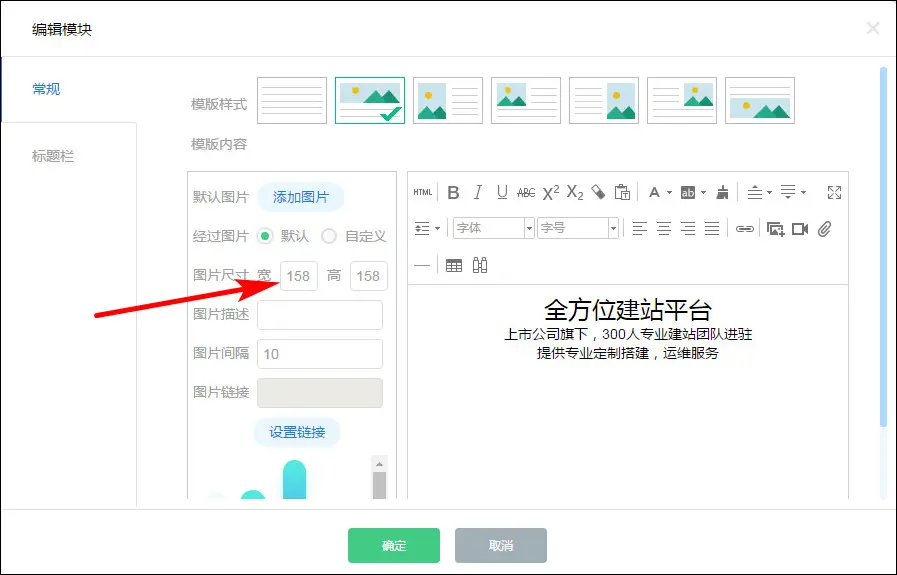897x575 pixels.
Task: Open HTML source code view
Action: point(423,193)
